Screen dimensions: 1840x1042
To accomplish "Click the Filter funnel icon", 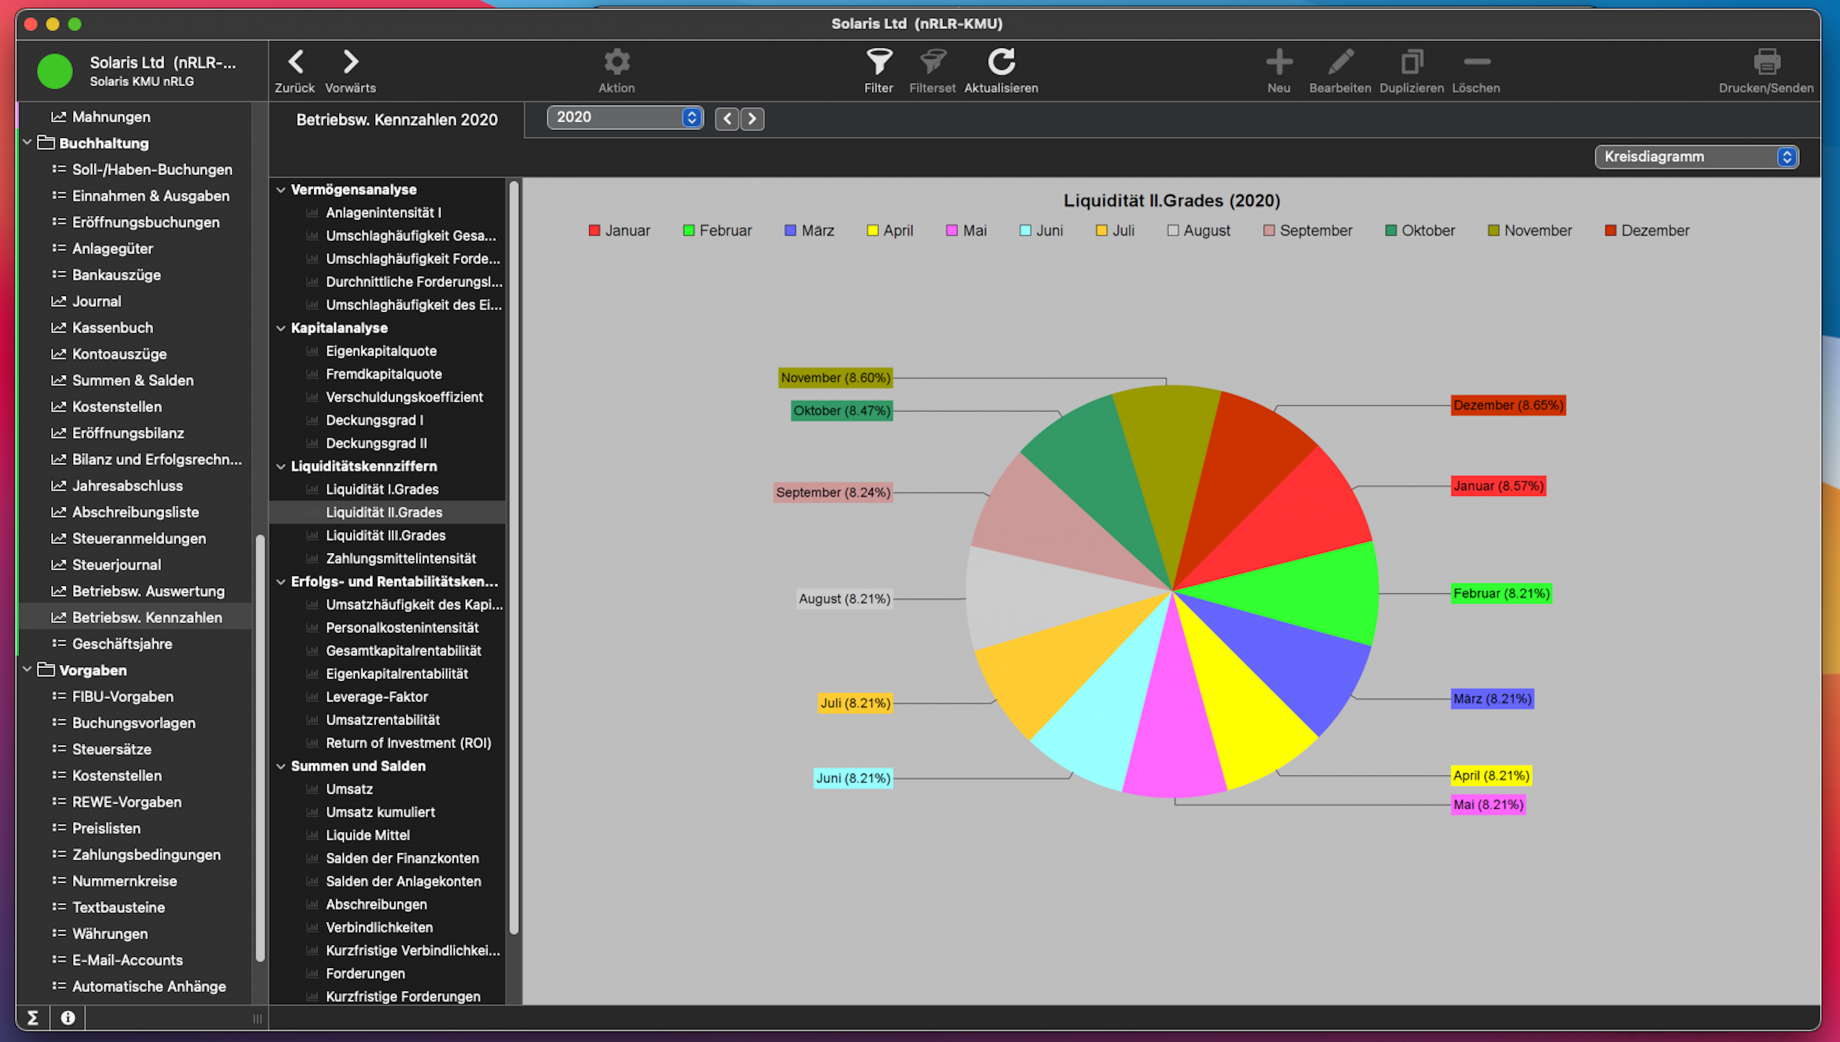I will pos(878,63).
